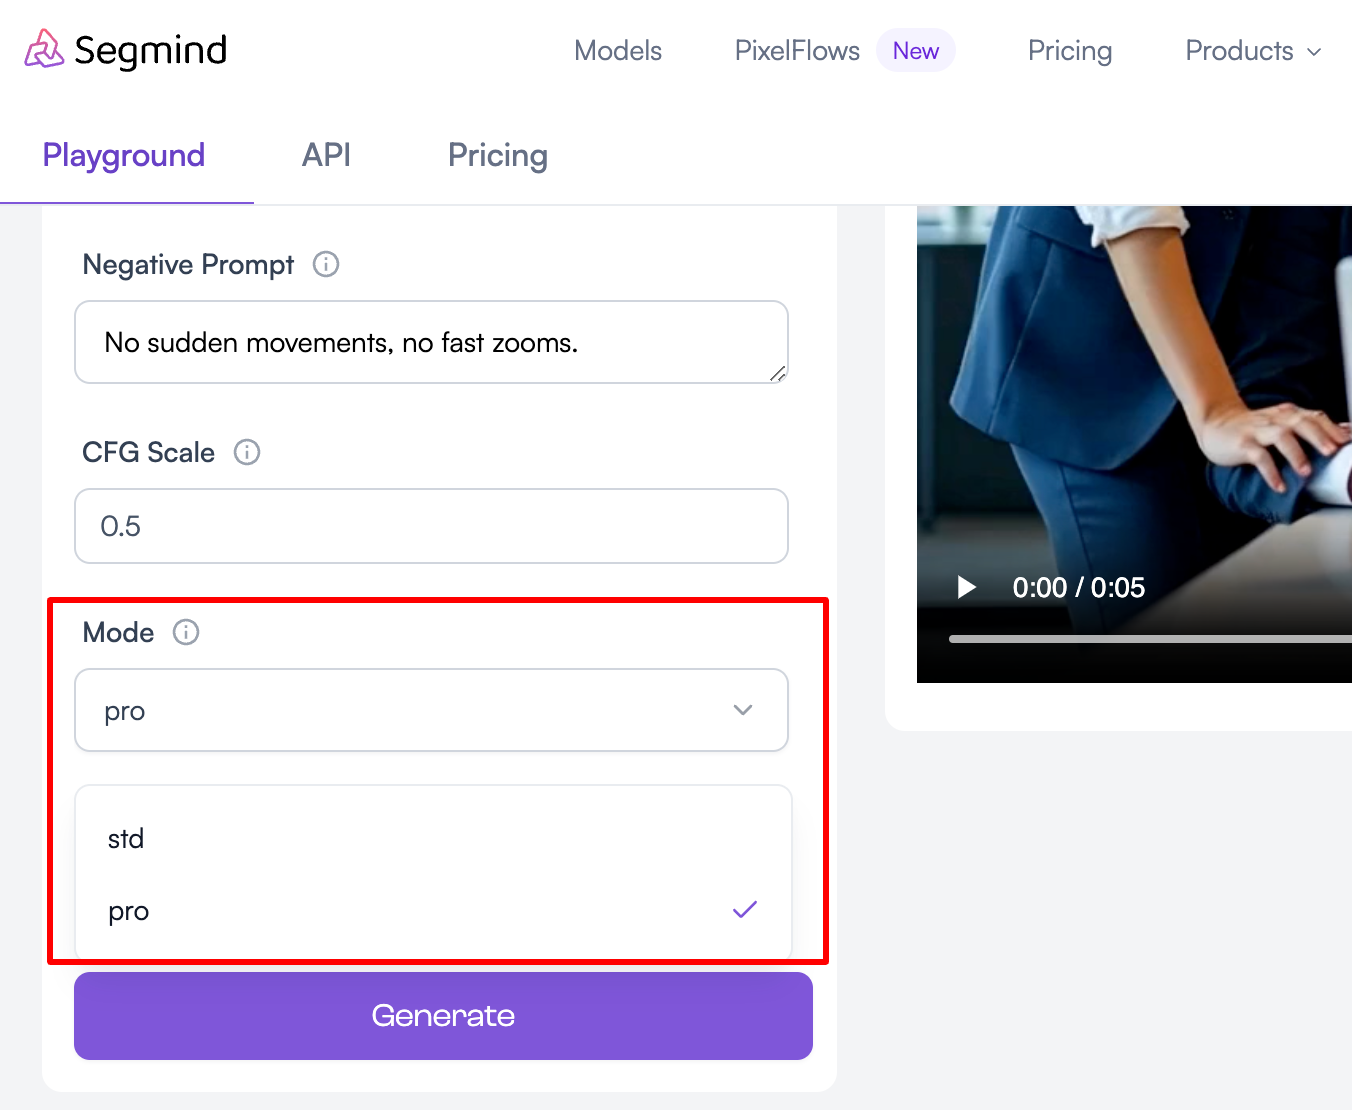
Task: Play the video preview
Action: pyautogui.click(x=966, y=587)
